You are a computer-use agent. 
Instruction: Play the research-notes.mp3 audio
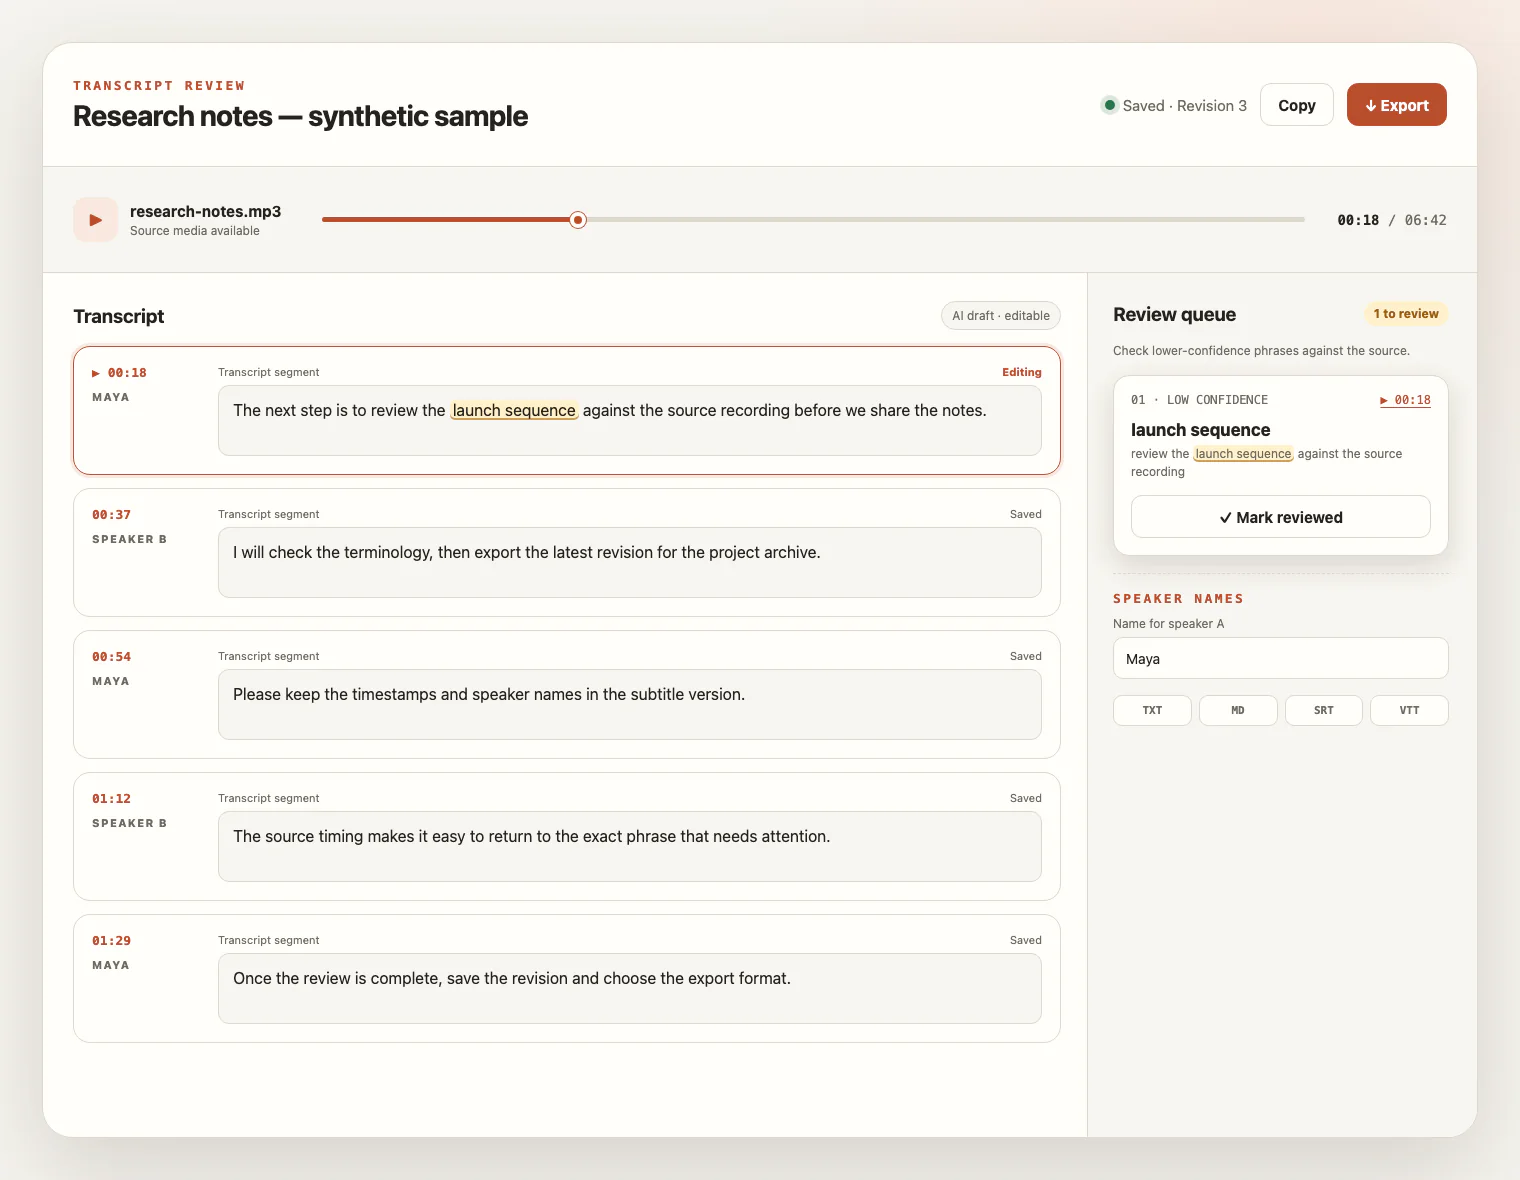pos(95,220)
